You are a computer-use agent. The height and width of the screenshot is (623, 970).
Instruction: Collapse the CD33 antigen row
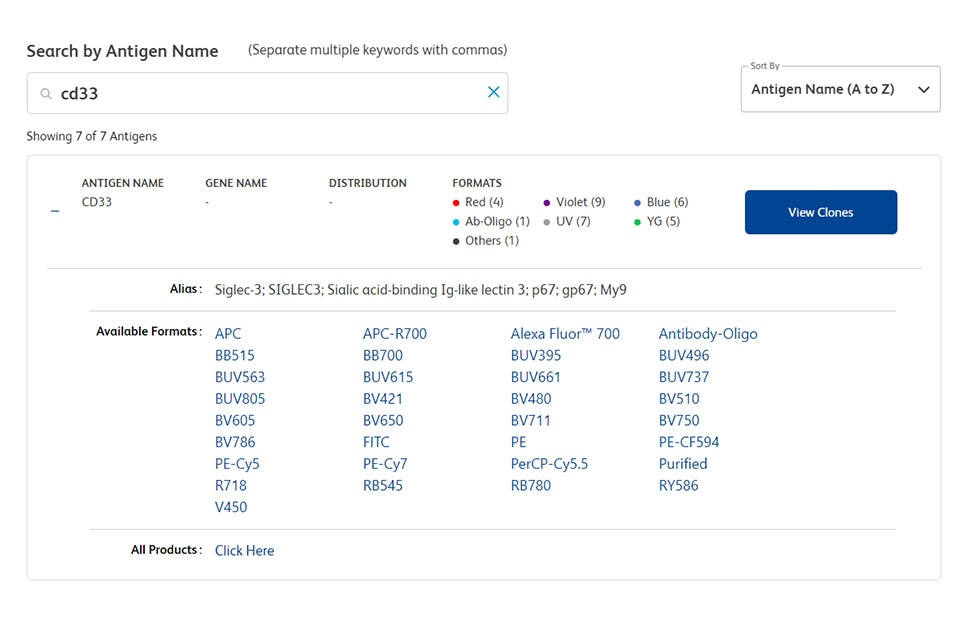55,212
